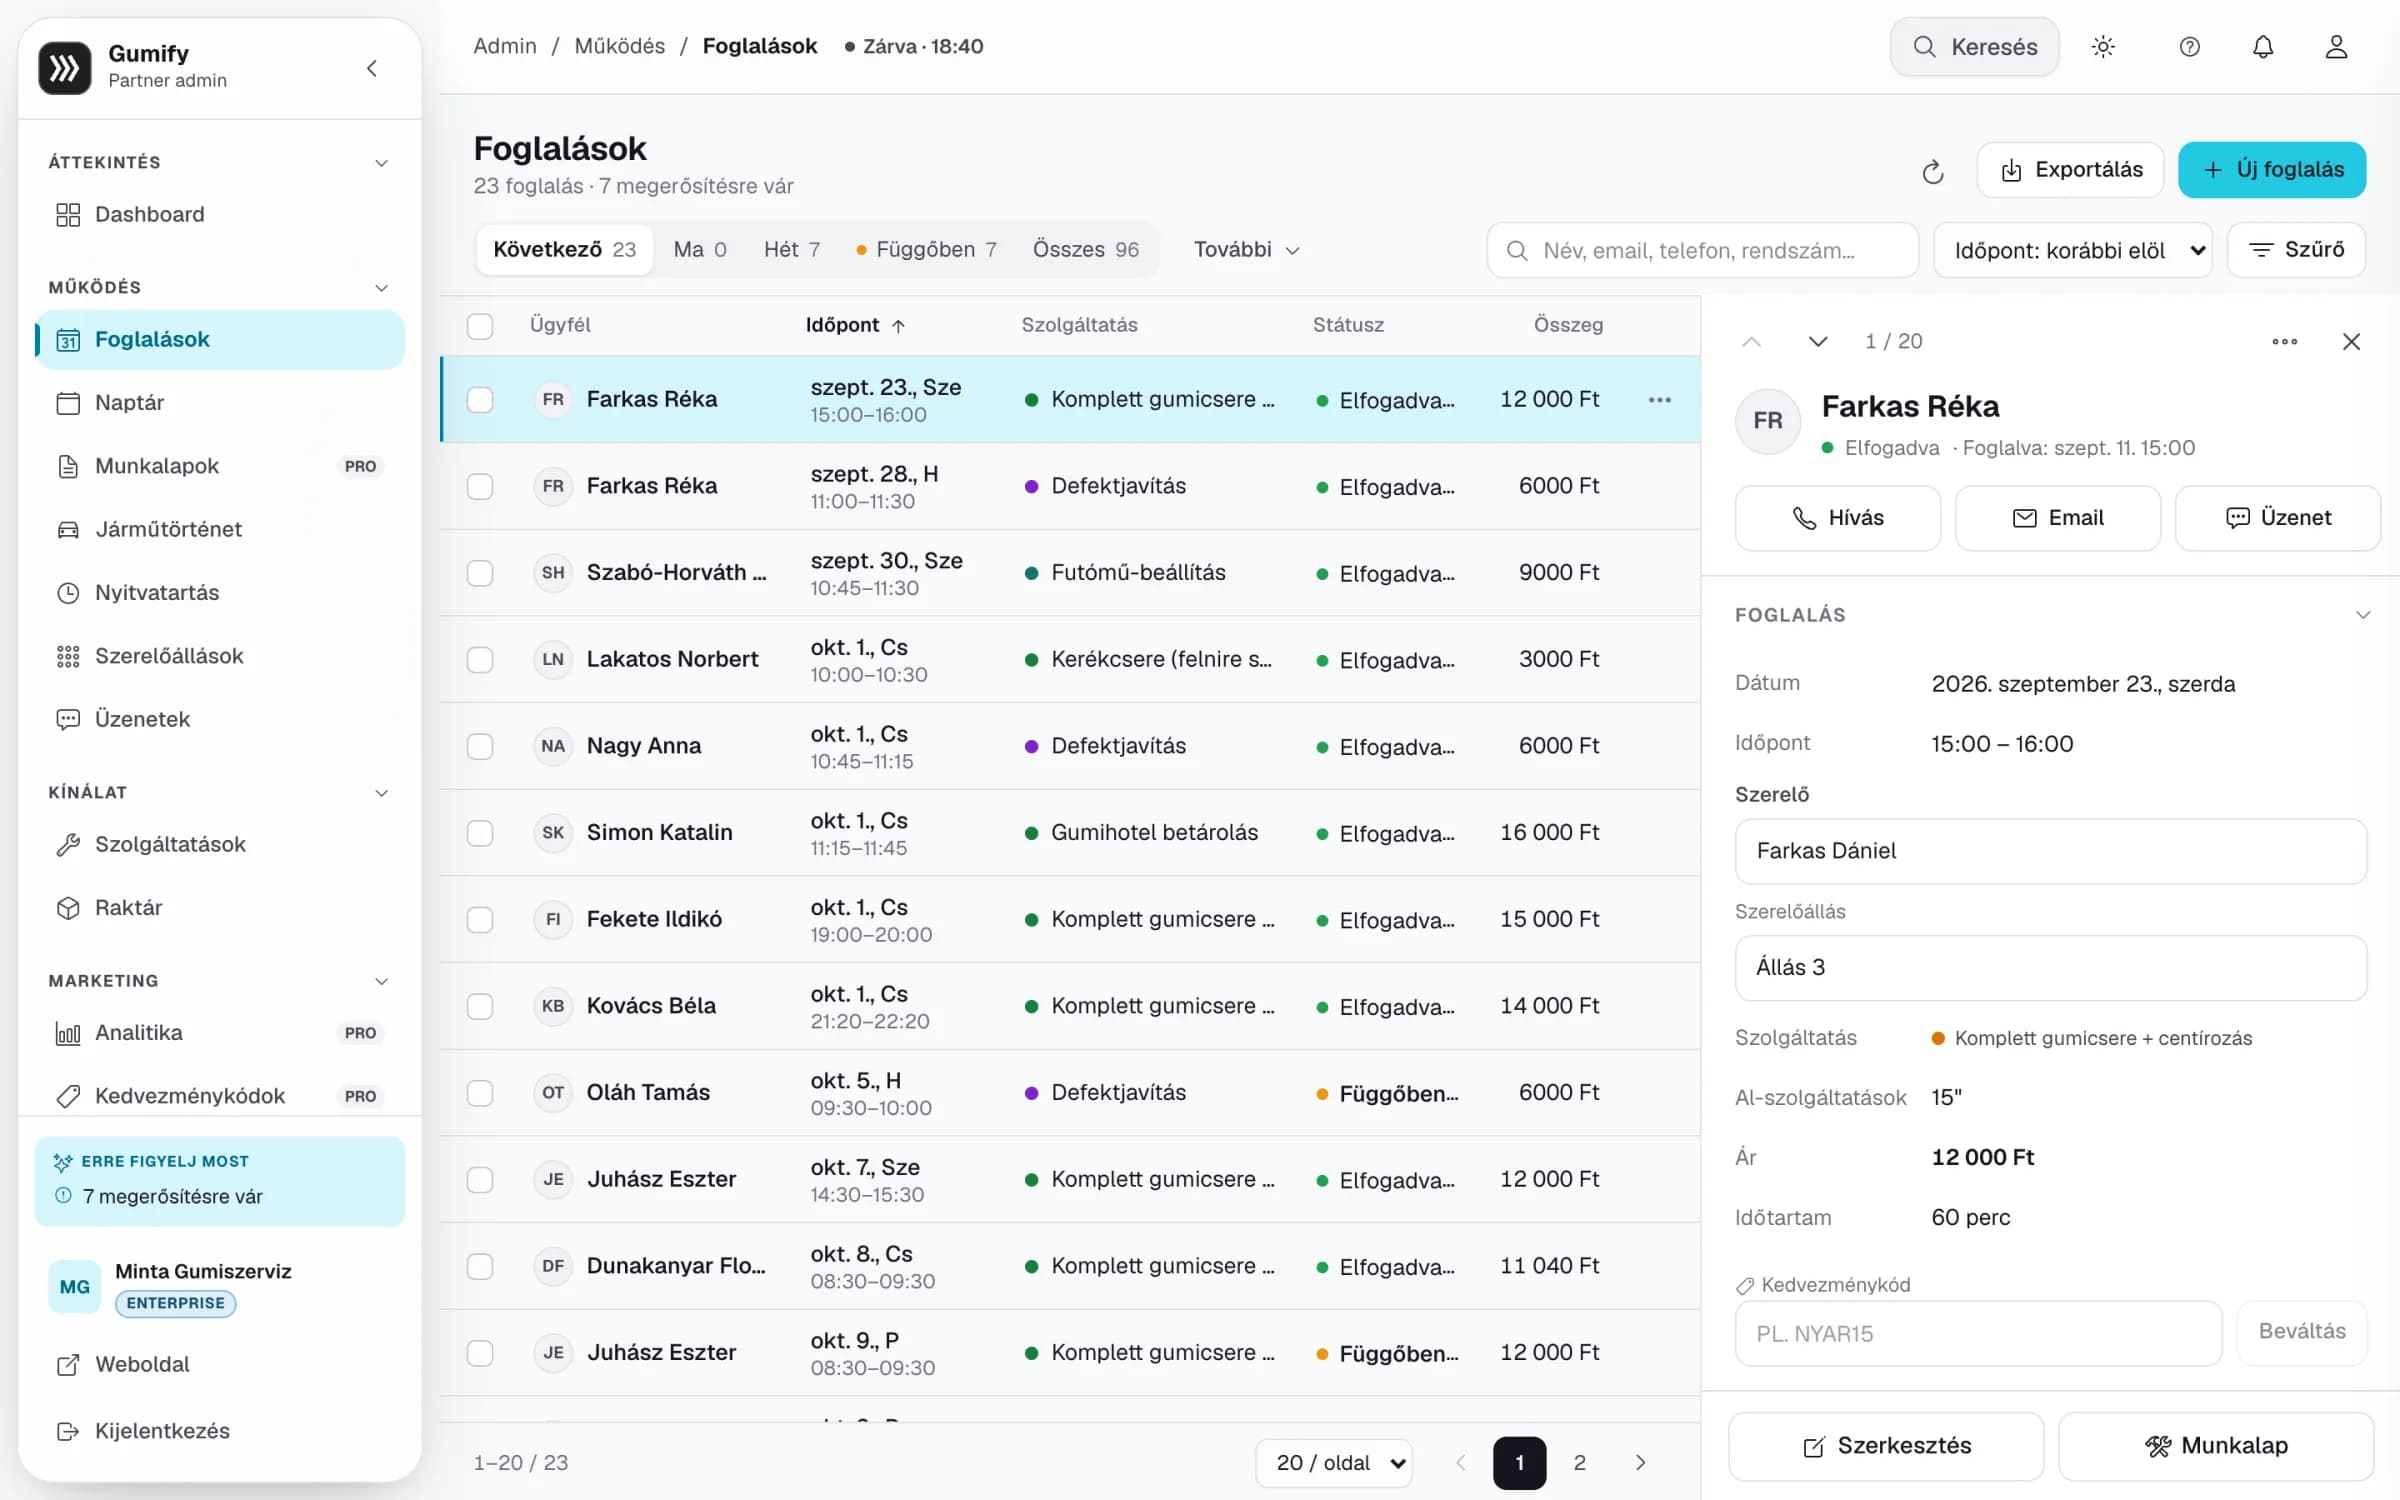Click the Exportálás button
This screenshot has width=2400, height=1500.
tap(2070, 170)
